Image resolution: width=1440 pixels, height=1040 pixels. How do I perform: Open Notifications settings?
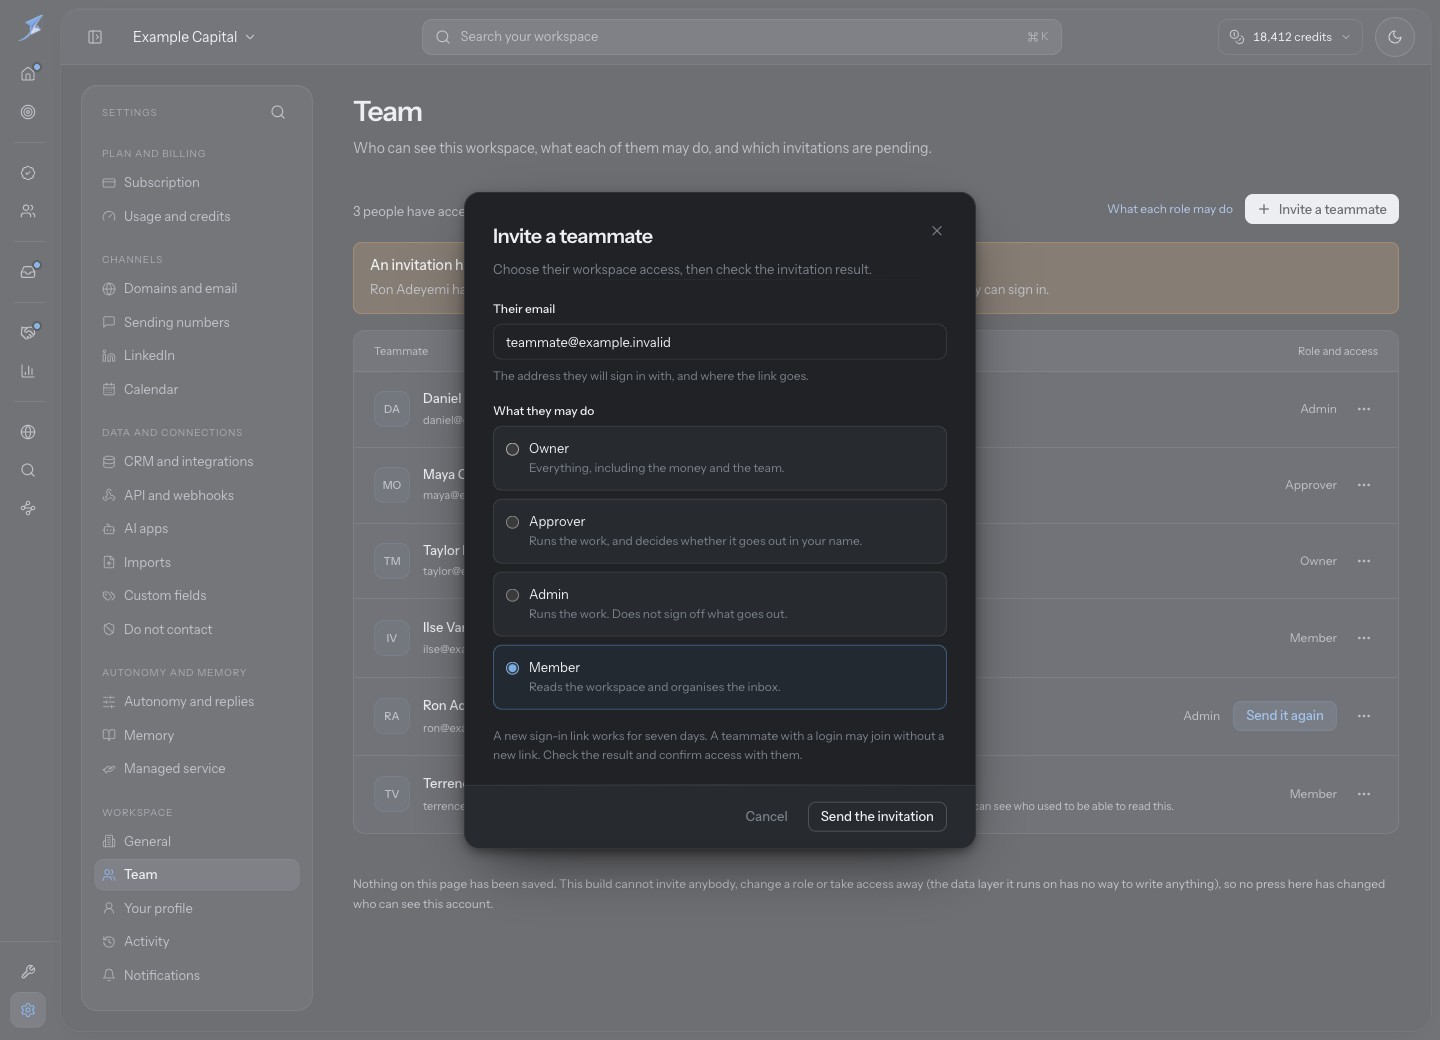click(x=196, y=976)
